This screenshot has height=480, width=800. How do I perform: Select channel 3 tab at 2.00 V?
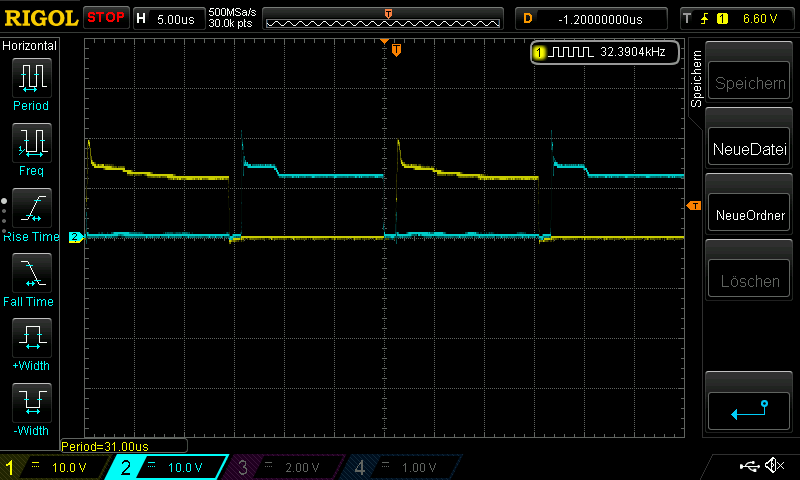pos(285,467)
